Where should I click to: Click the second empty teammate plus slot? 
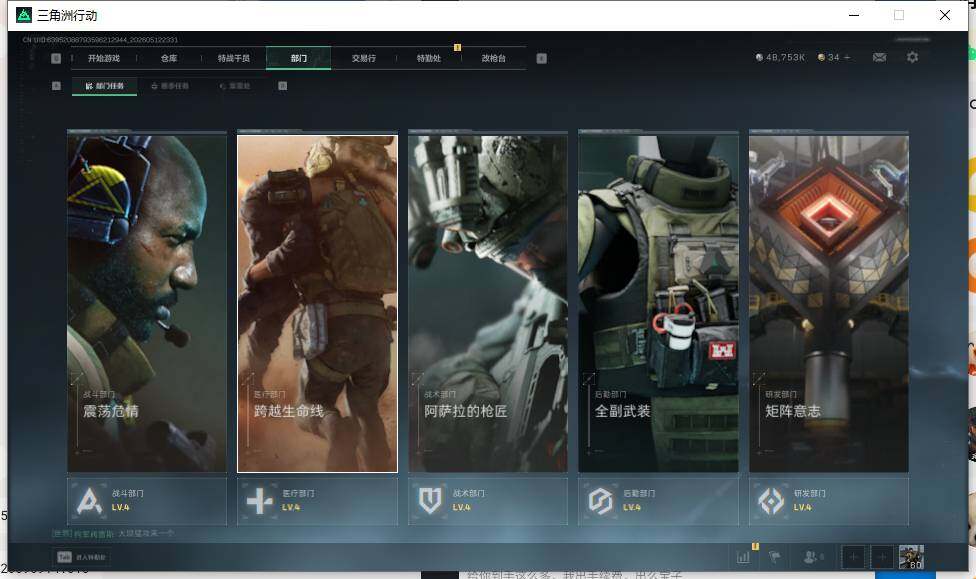point(882,557)
